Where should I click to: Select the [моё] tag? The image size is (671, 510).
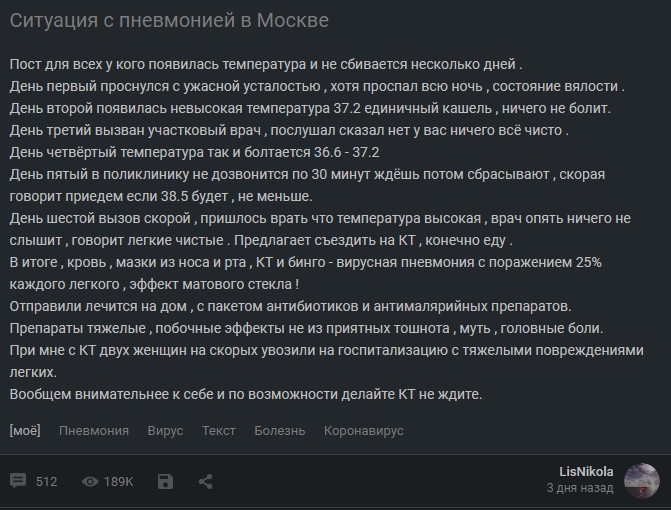pos(25,430)
